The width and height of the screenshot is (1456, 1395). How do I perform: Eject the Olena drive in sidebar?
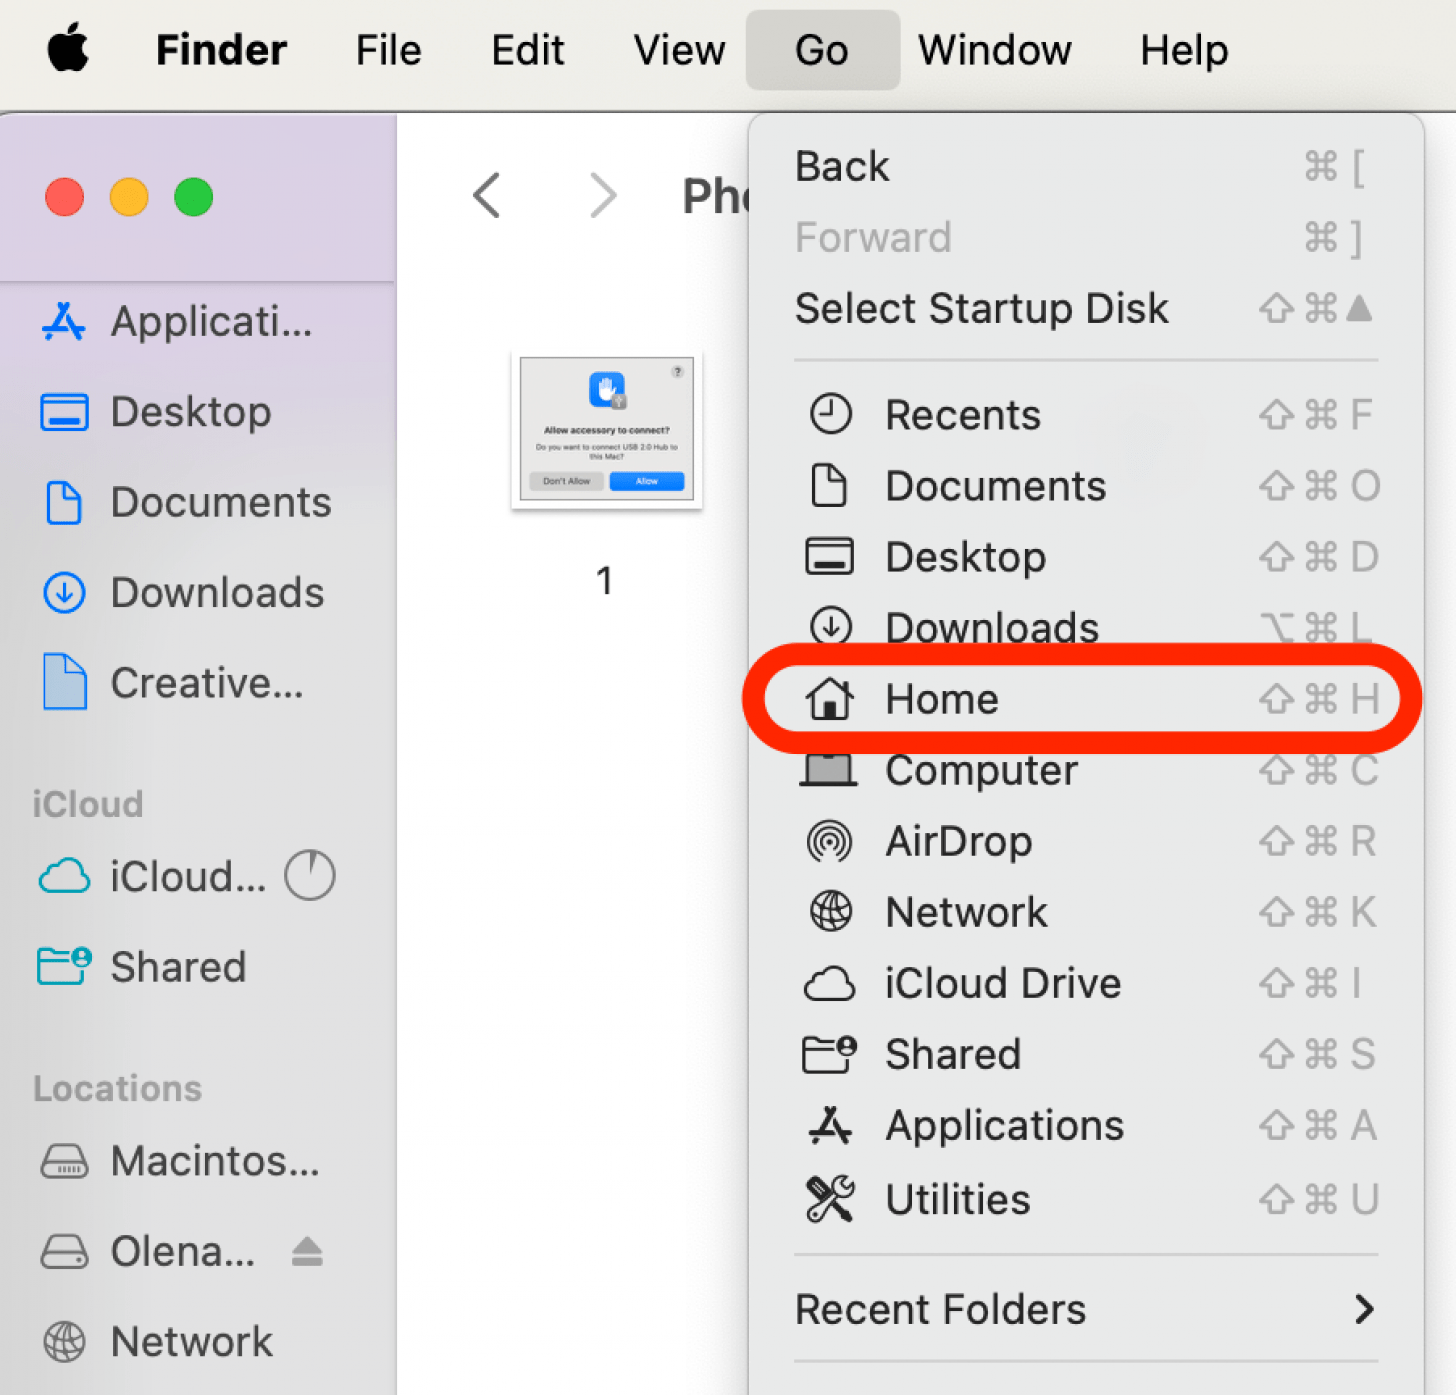(307, 1251)
